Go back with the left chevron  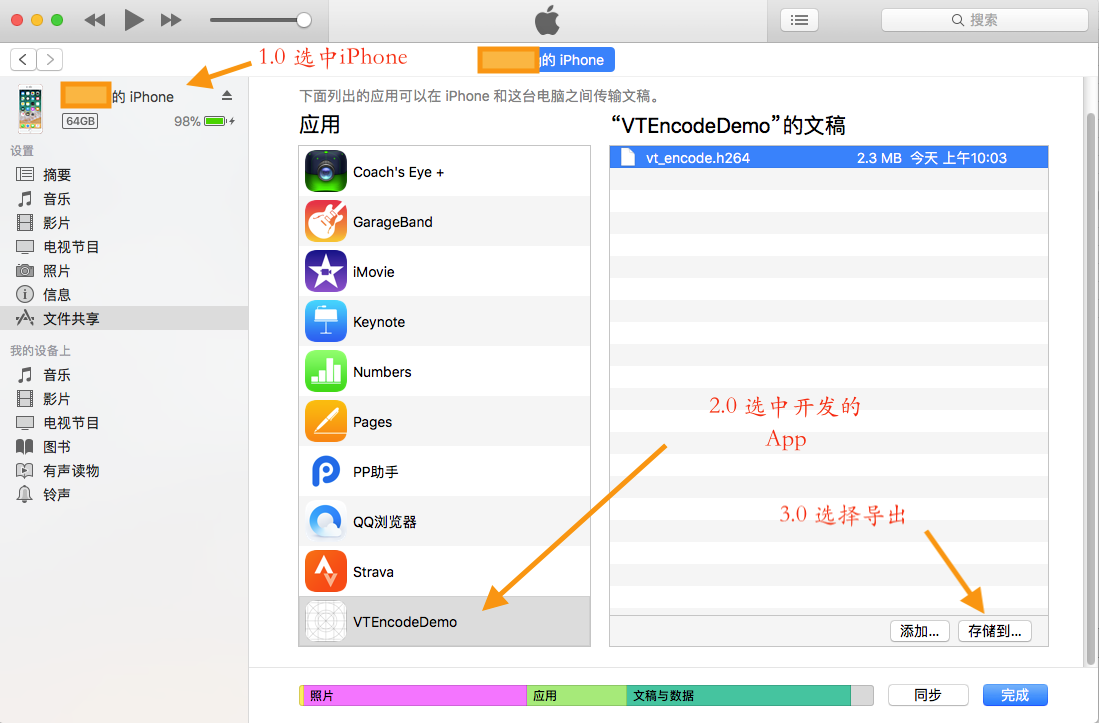[23, 60]
